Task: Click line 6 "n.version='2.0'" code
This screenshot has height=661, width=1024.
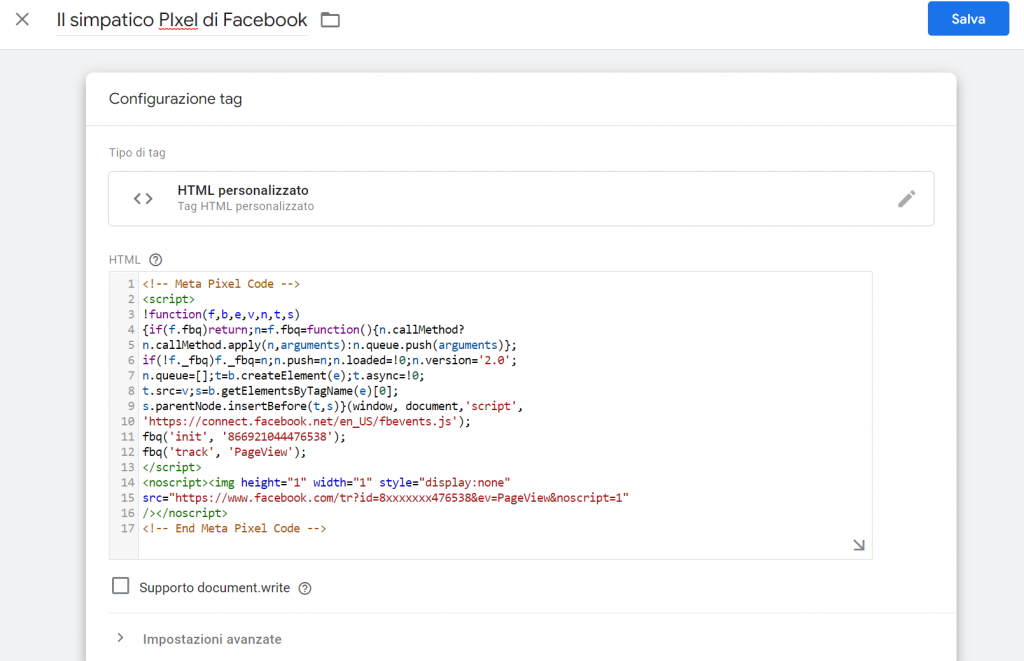Action: pyautogui.click(x=330, y=361)
